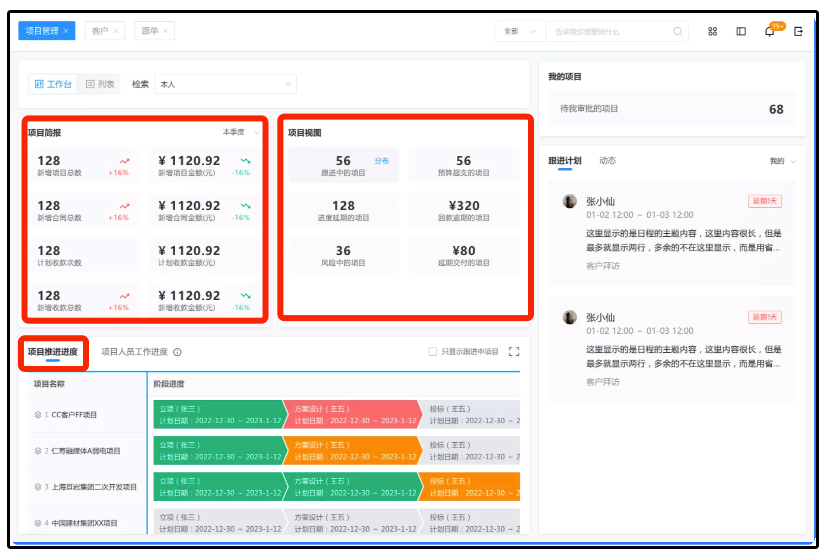Select 跟进计划 tab
The width and height of the screenshot is (827, 556).
(565, 161)
